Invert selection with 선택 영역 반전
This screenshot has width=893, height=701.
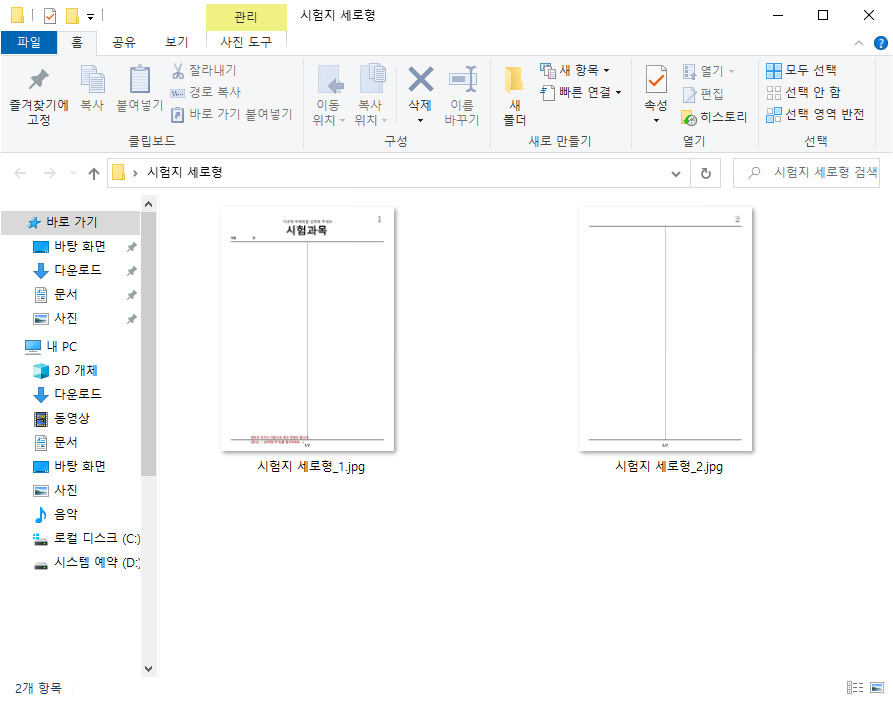coord(807,113)
